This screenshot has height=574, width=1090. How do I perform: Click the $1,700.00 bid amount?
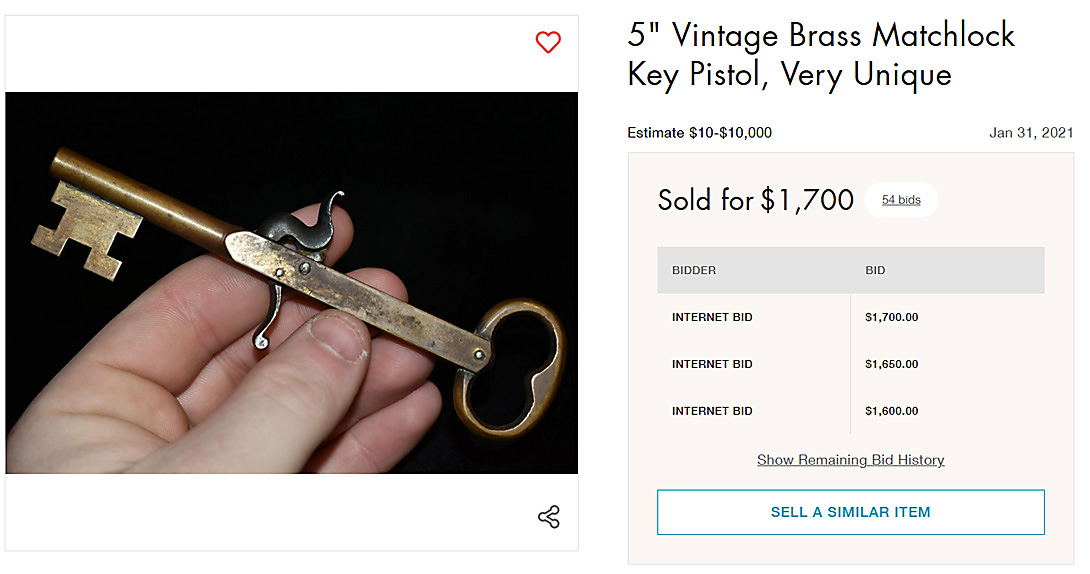click(x=891, y=317)
